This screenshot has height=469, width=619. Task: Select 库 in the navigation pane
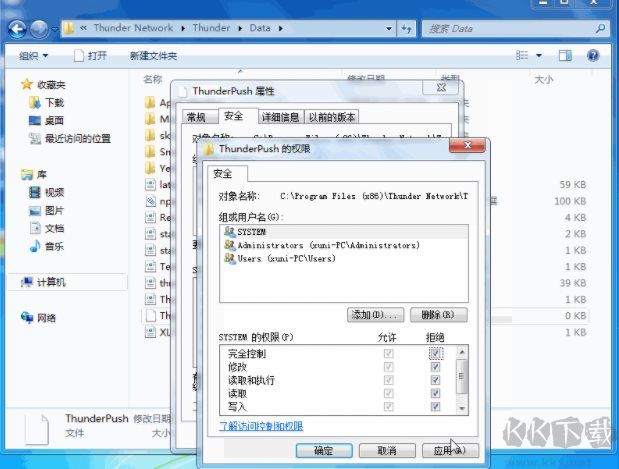[x=34, y=174]
